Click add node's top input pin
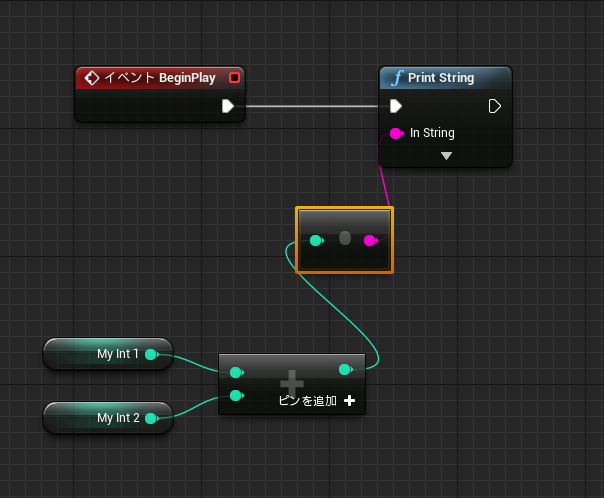 [237, 372]
